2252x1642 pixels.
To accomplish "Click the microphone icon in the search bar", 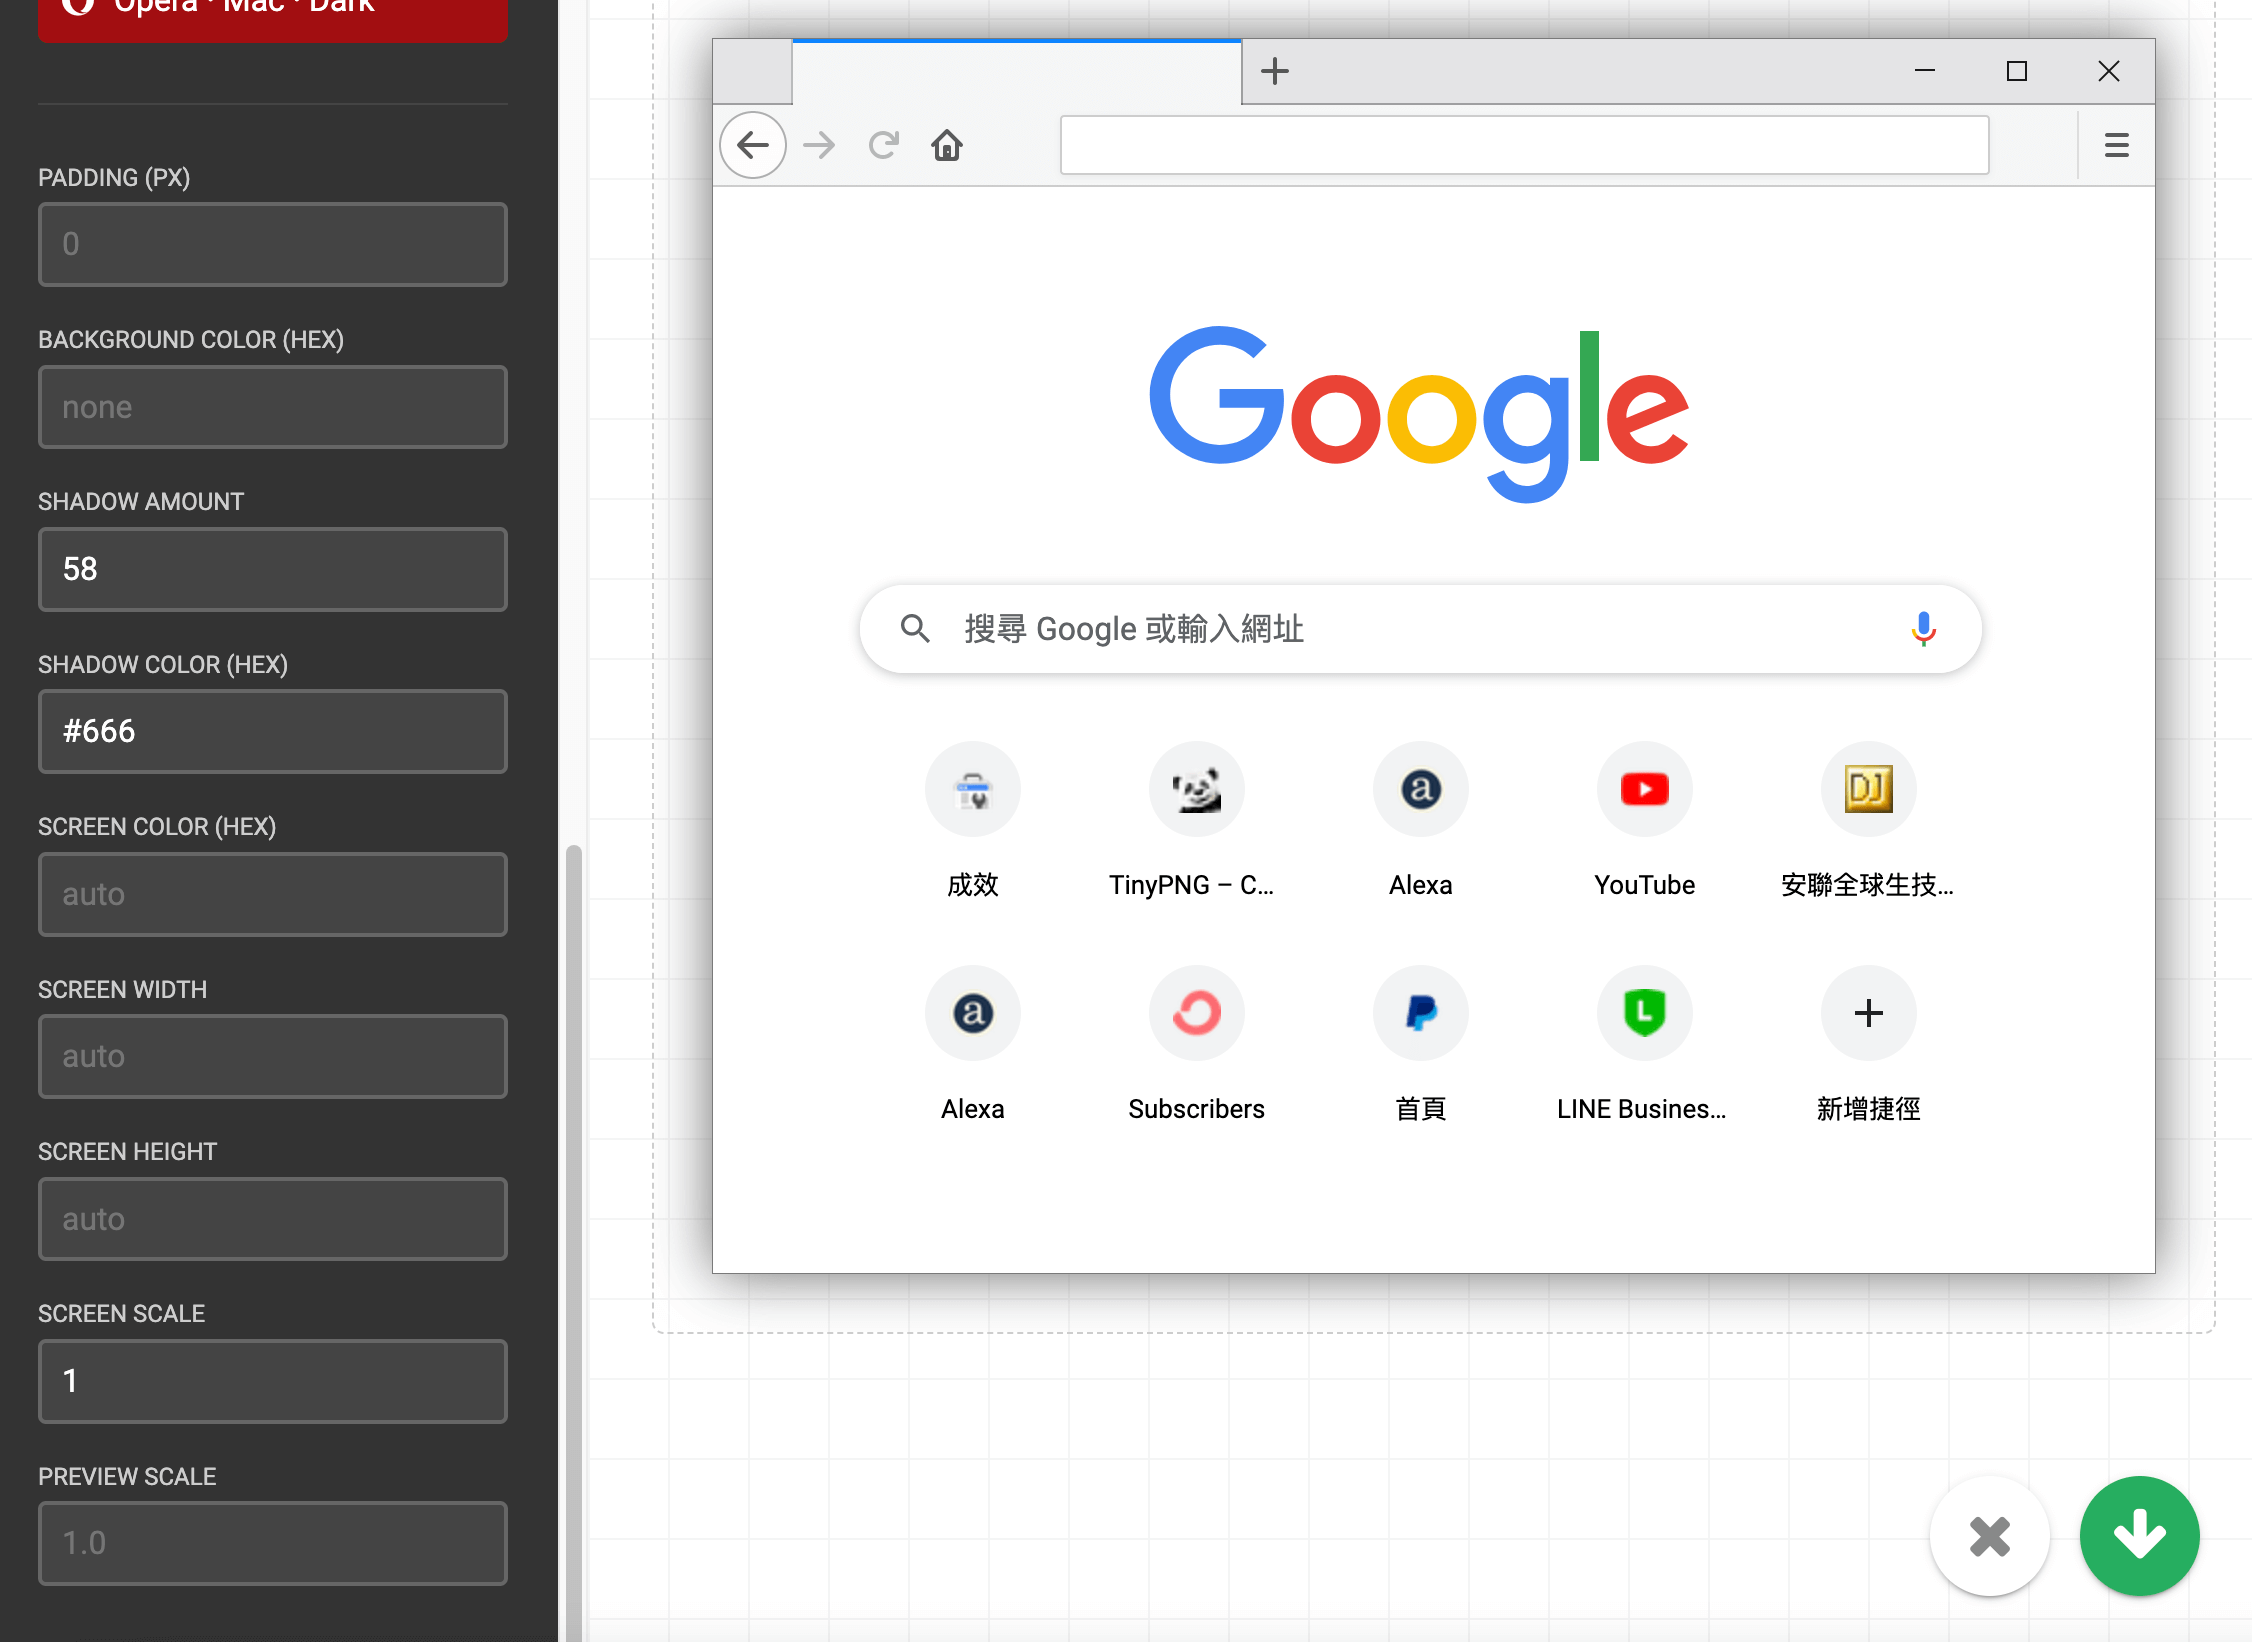I will pos(1923,629).
